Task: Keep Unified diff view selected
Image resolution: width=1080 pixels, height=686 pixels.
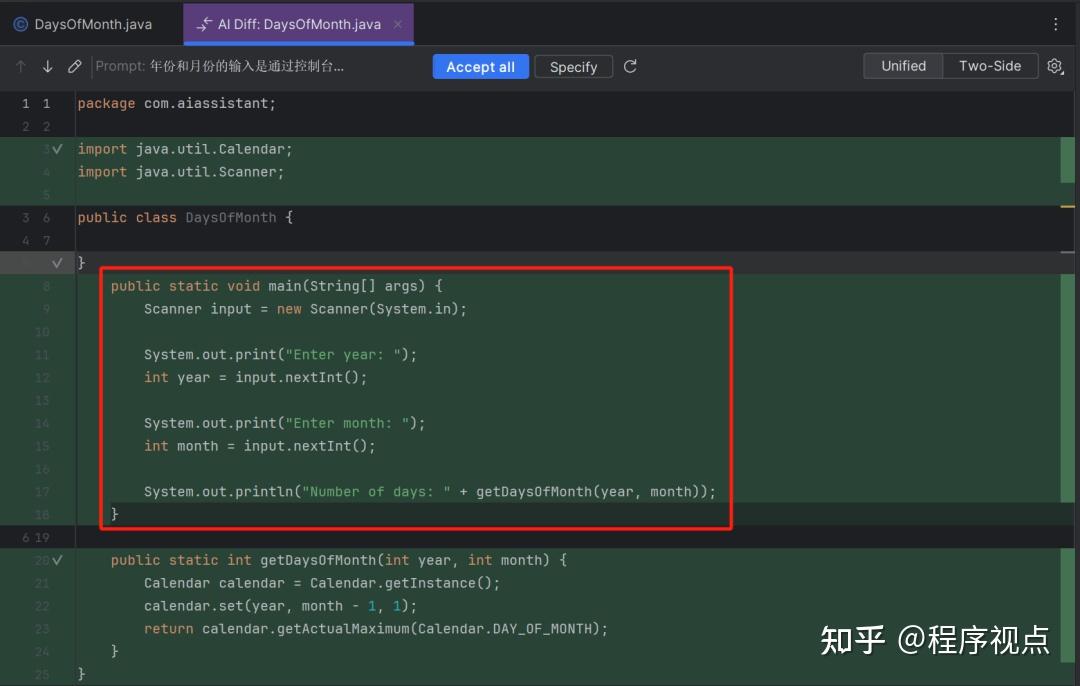Action: [902, 65]
